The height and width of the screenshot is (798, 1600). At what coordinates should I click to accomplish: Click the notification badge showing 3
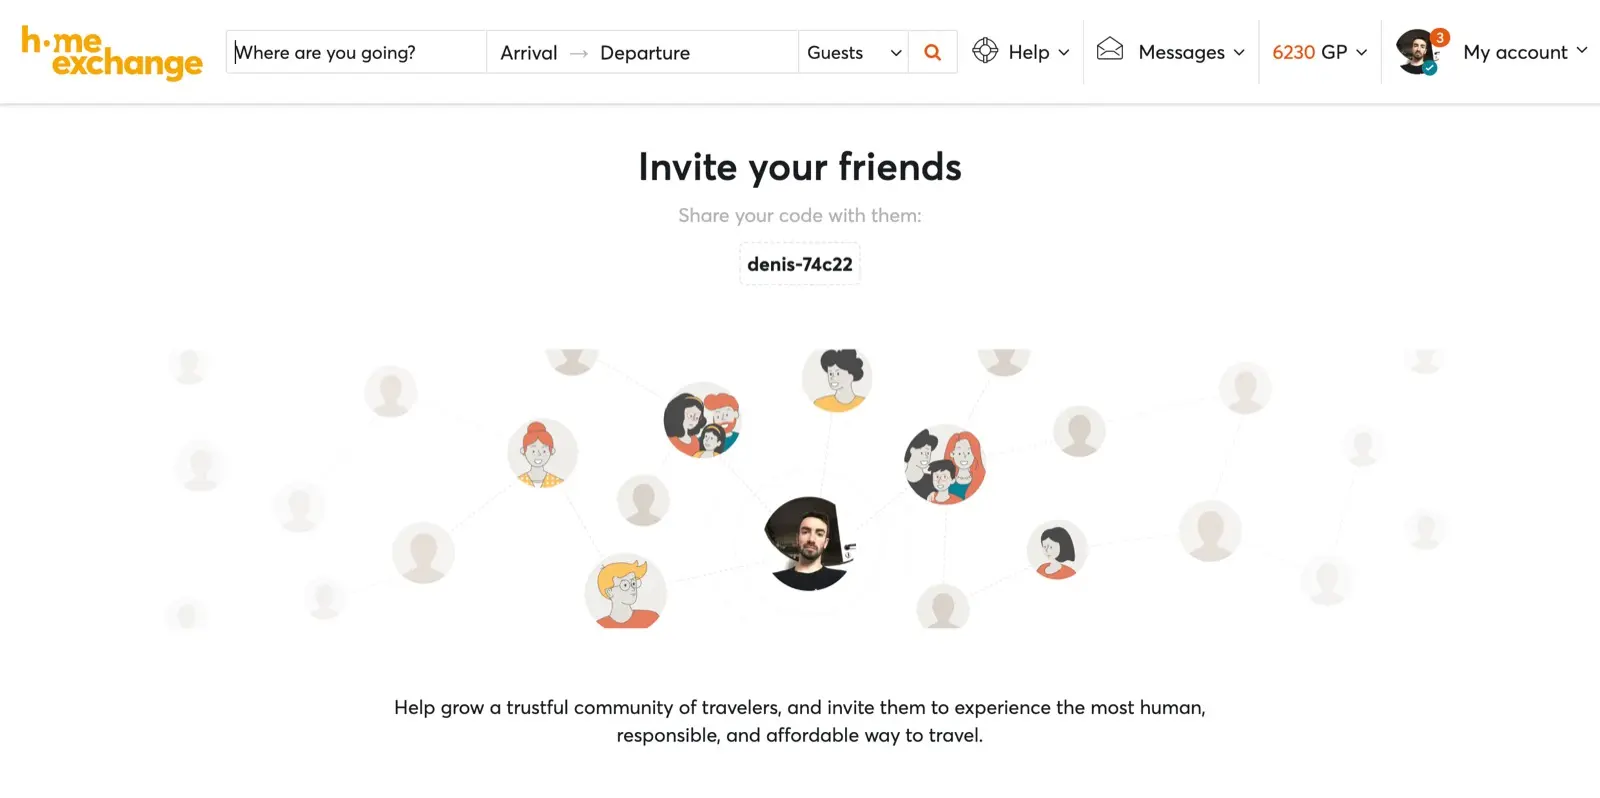(1440, 37)
